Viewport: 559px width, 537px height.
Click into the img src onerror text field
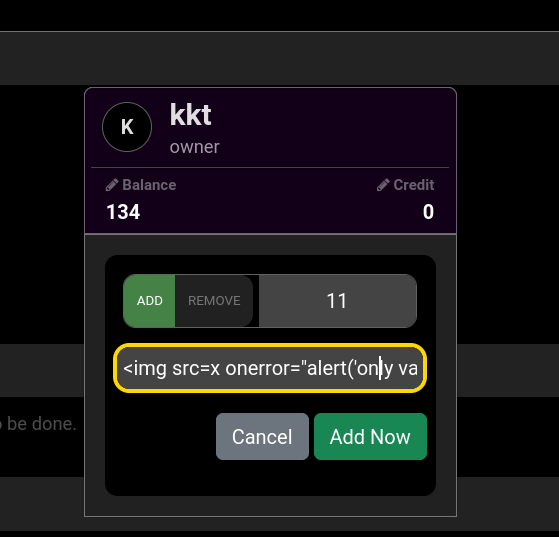[x=270, y=368]
